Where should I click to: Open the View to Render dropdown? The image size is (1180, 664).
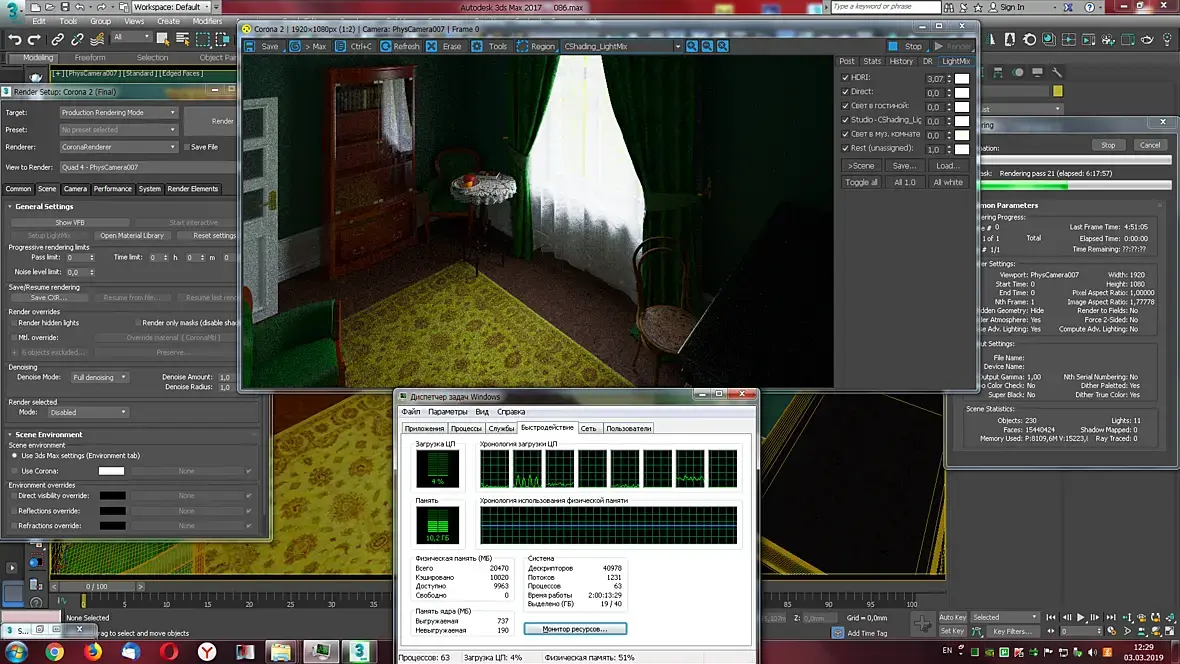click(148, 167)
